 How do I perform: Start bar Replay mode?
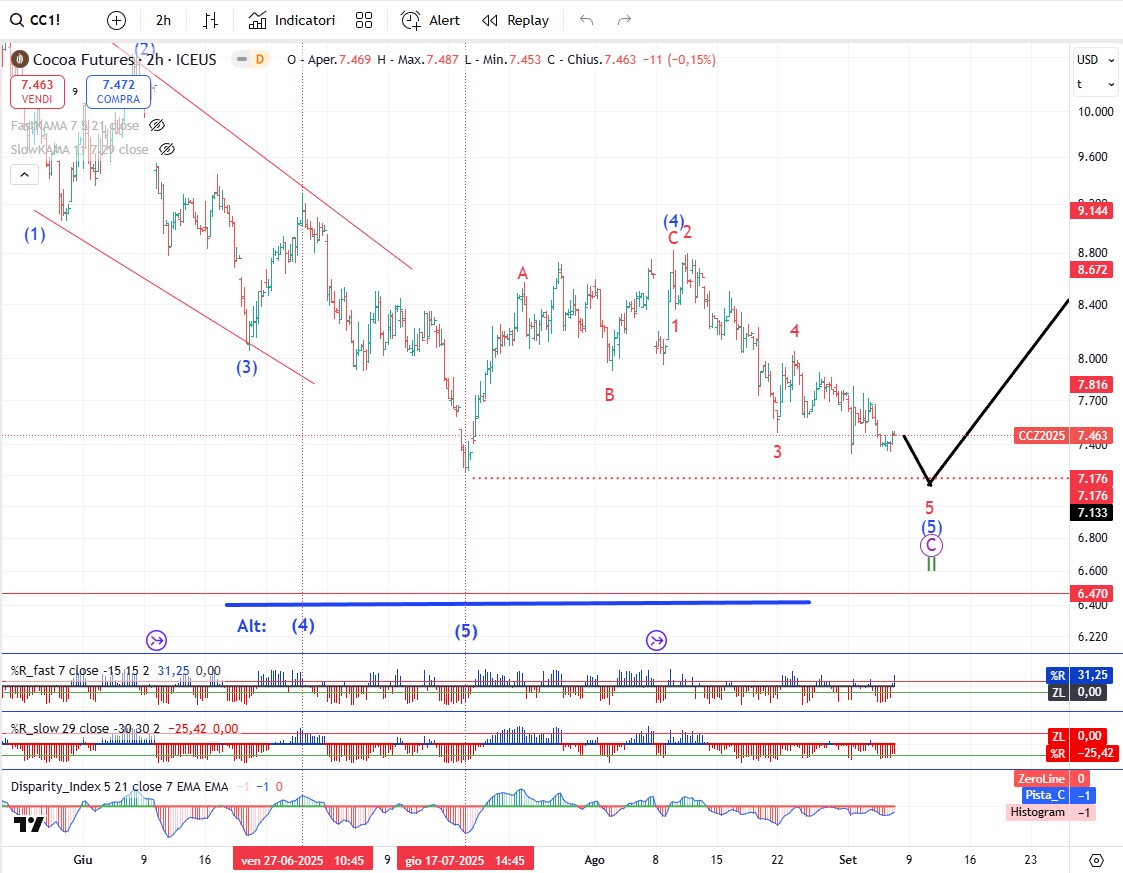[x=516, y=20]
